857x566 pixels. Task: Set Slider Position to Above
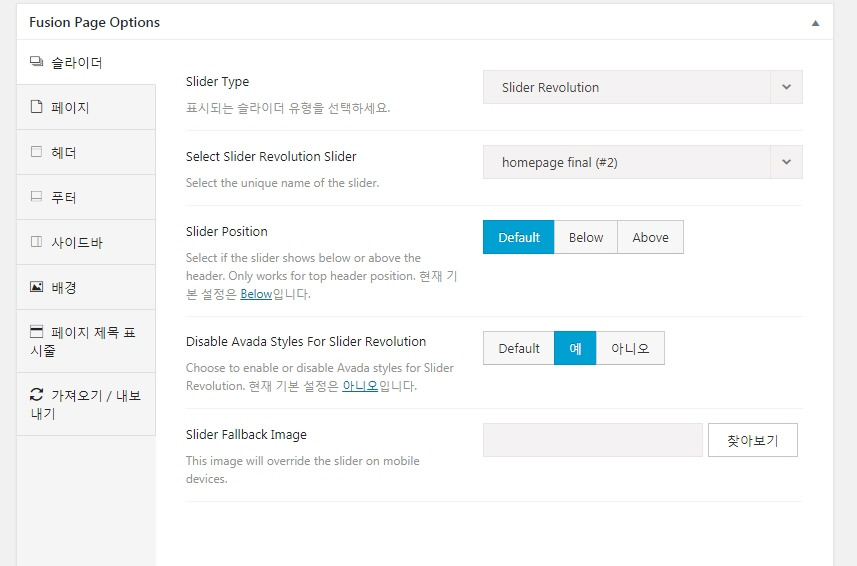tap(650, 237)
